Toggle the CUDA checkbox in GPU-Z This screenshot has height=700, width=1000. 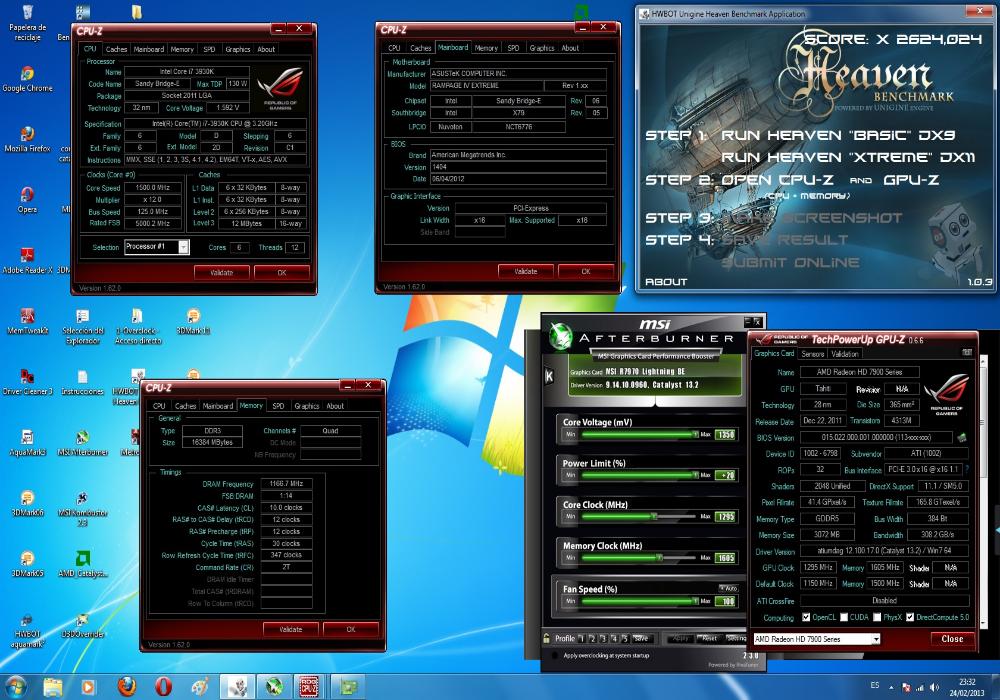tap(844, 617)
